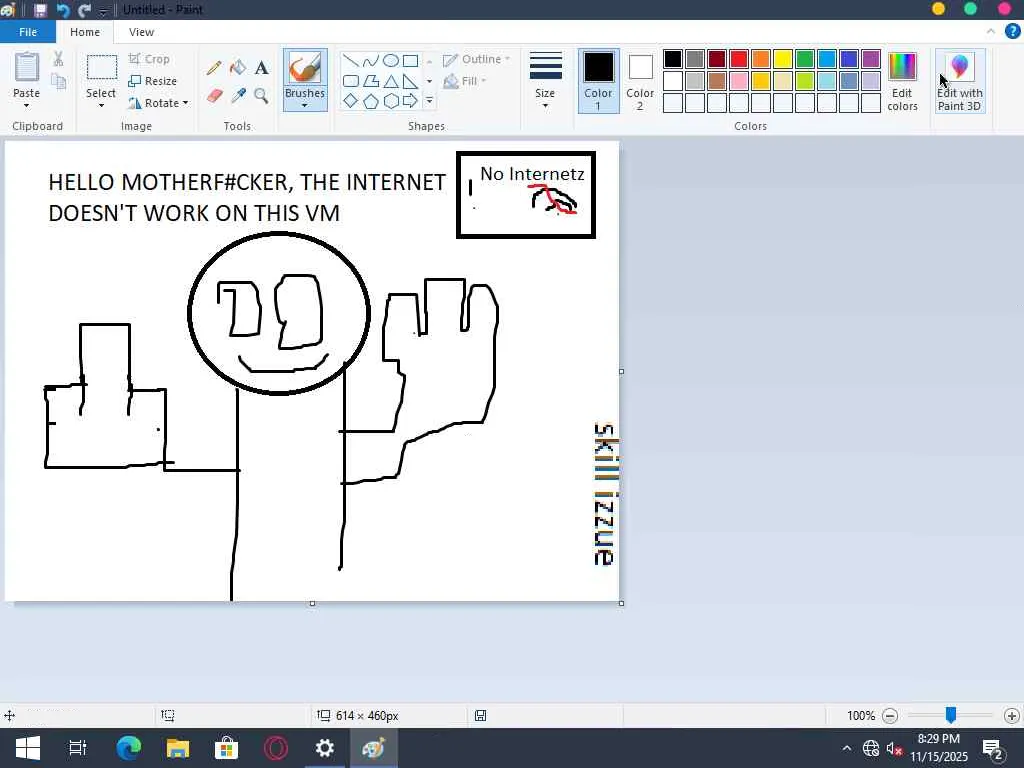Choose the Oval shape
The width and height of the screenshot is (1024, 768).
pos(391,61)
